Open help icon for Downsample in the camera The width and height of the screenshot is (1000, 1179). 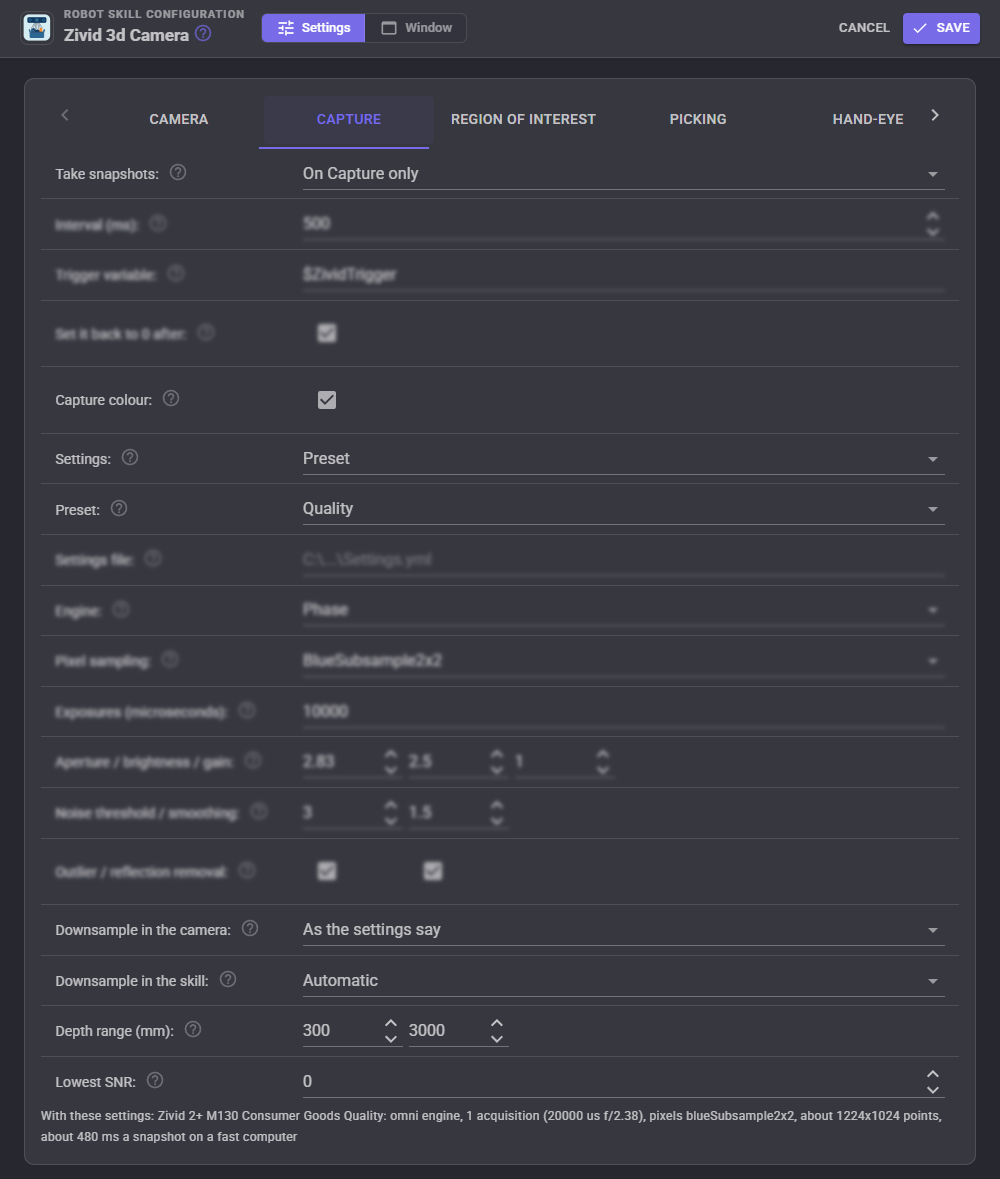point(250,929)
